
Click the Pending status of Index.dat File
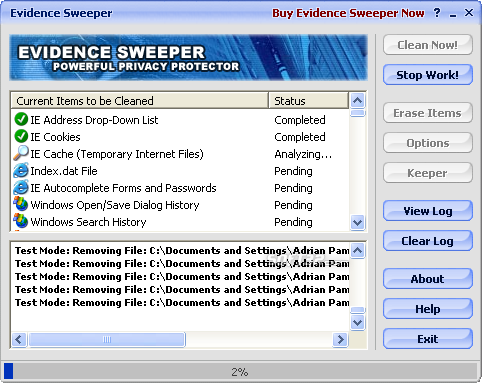click(x=293, y=171)
